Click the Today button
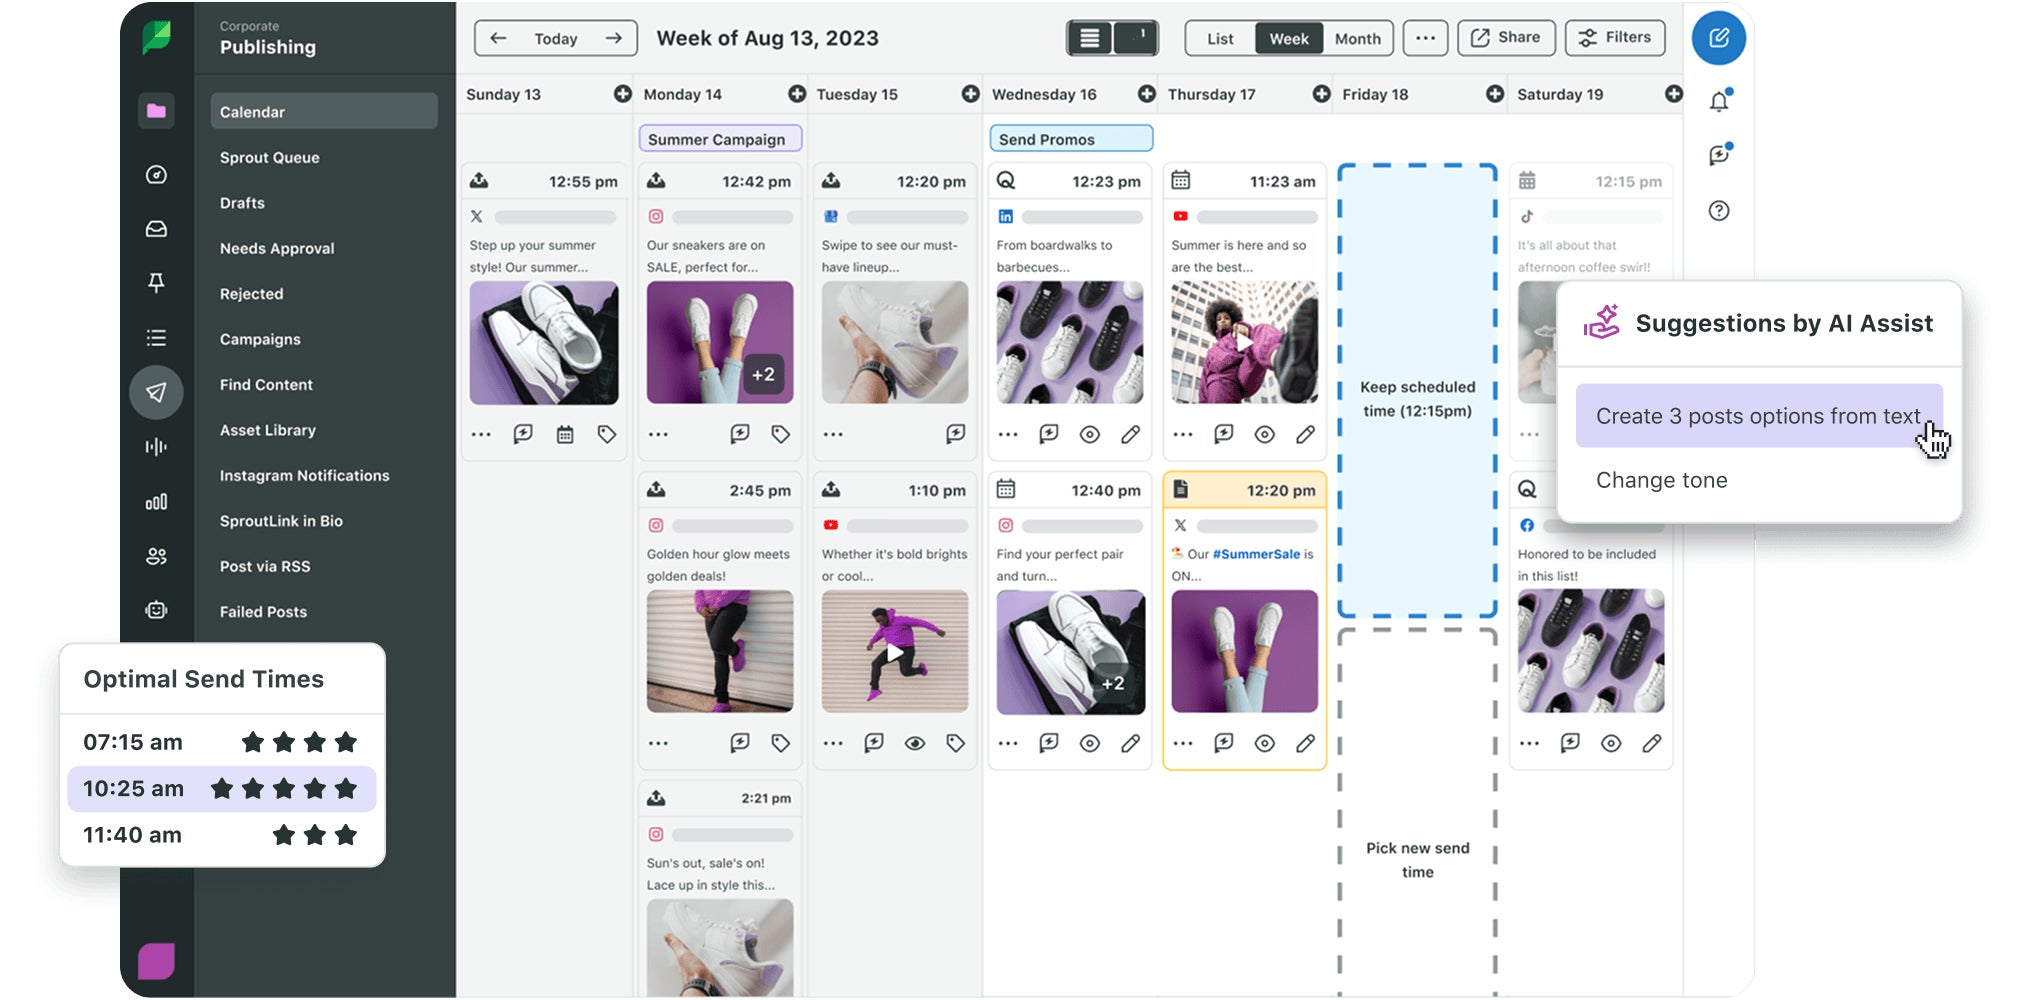Screen dimensions: 2024x1000 (x=556, y=38)
